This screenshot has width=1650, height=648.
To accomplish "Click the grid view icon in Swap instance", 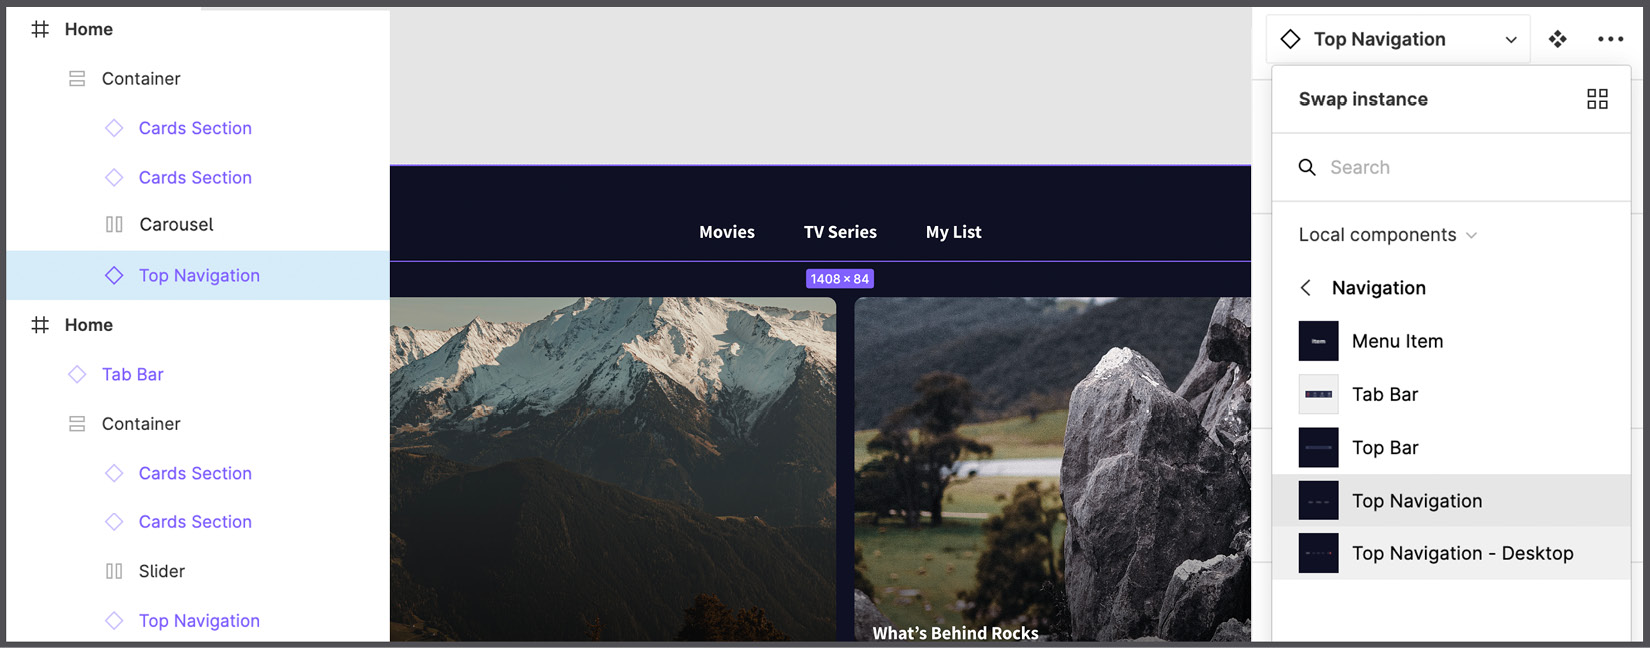I will [x=1597, y=99].
